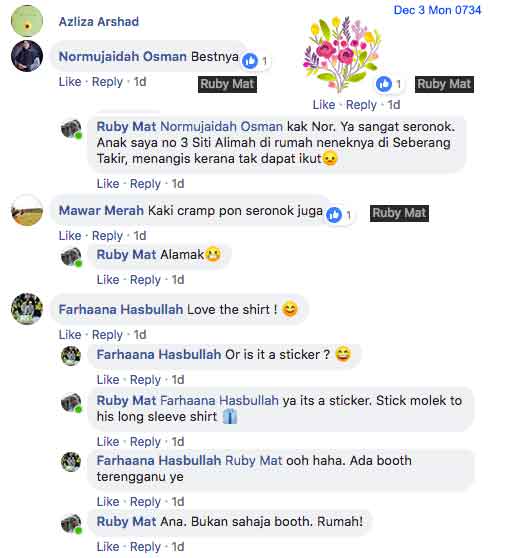Open Azliza Arshad's profile name link
Viewport: 514px width, 558px height.
tap(99, 22)
